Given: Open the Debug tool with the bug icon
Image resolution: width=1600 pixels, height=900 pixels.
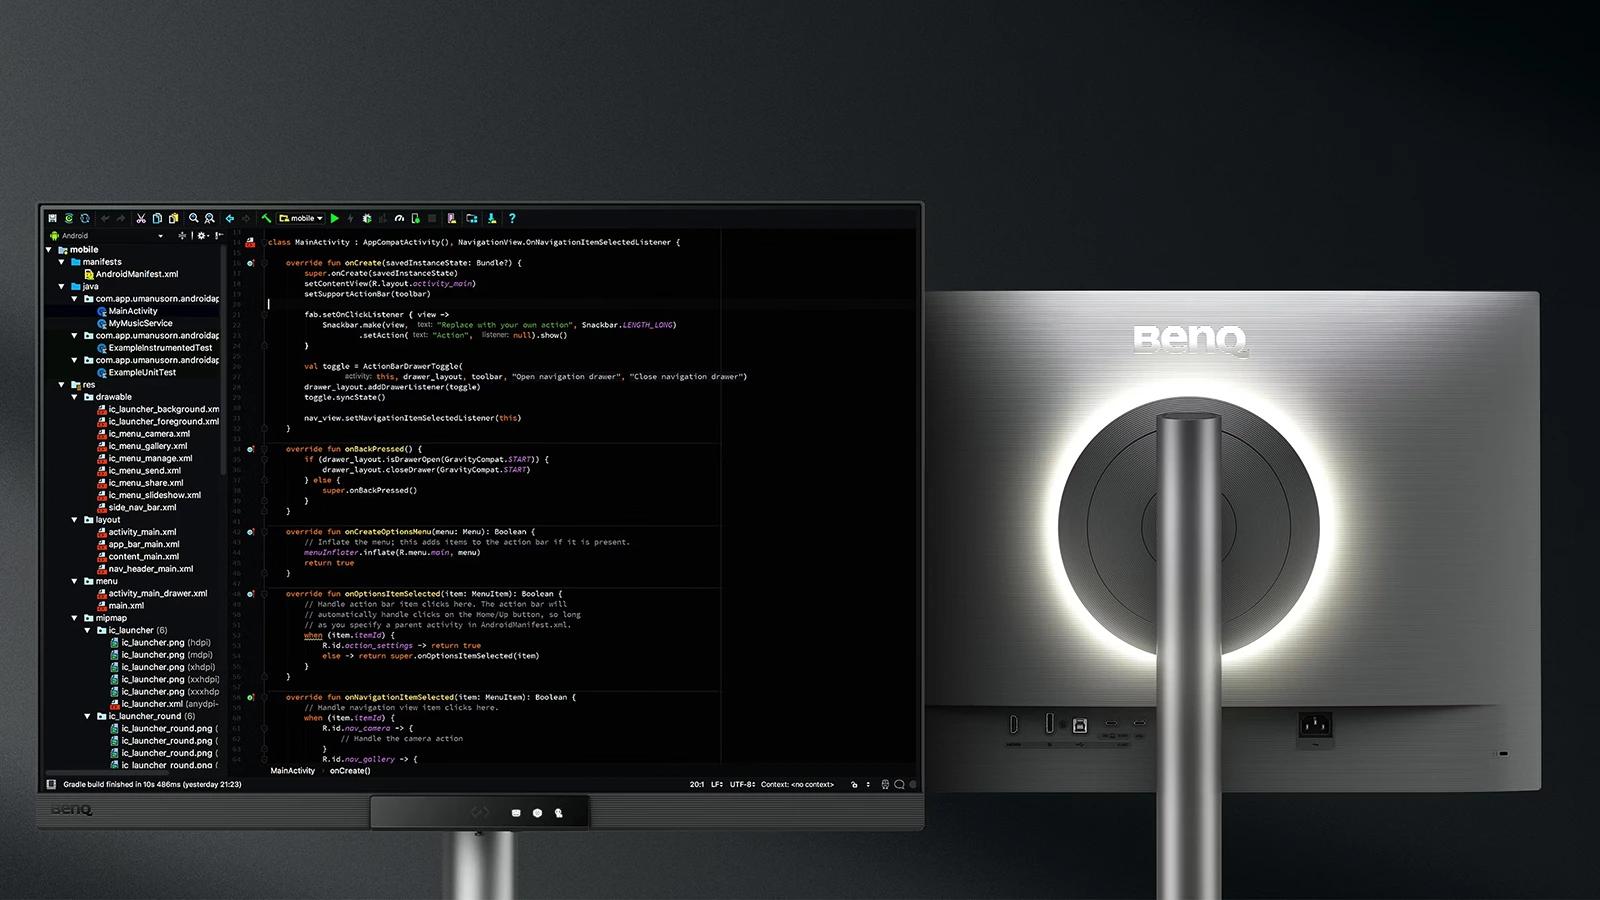Looking at the screenshot, I should tap(365, 218).
